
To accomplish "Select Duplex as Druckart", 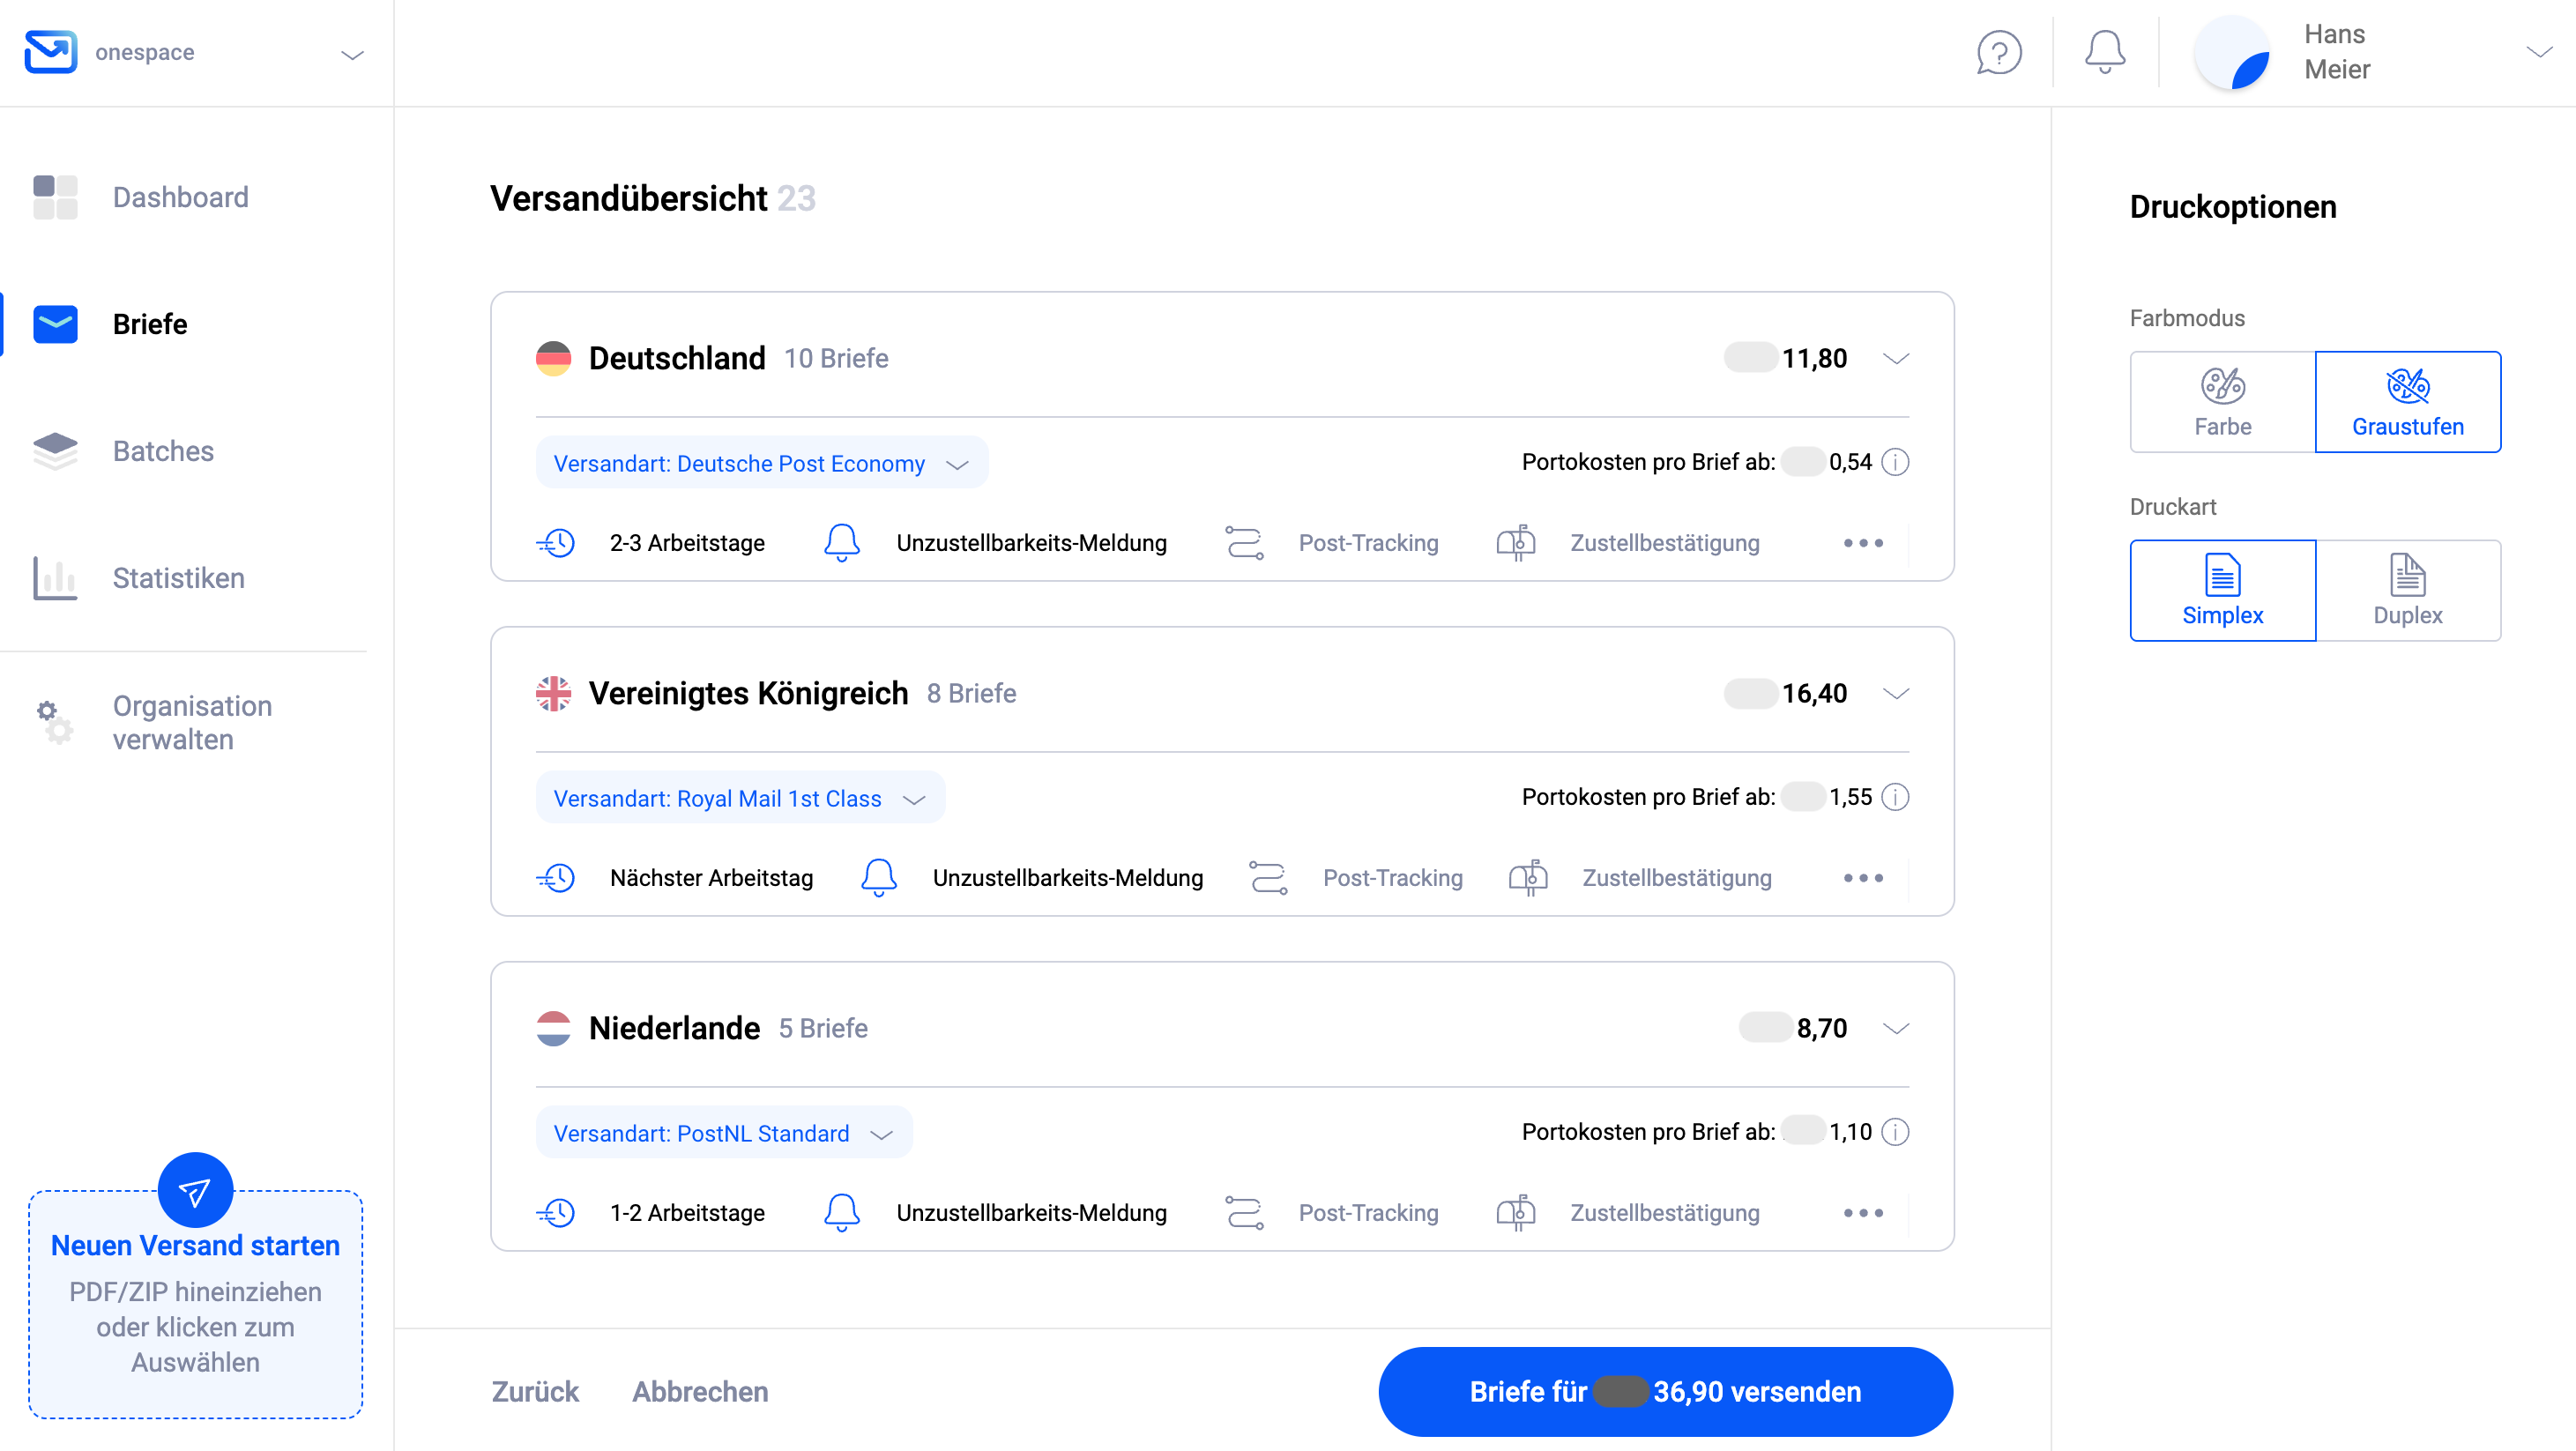I will point(2408,590).
